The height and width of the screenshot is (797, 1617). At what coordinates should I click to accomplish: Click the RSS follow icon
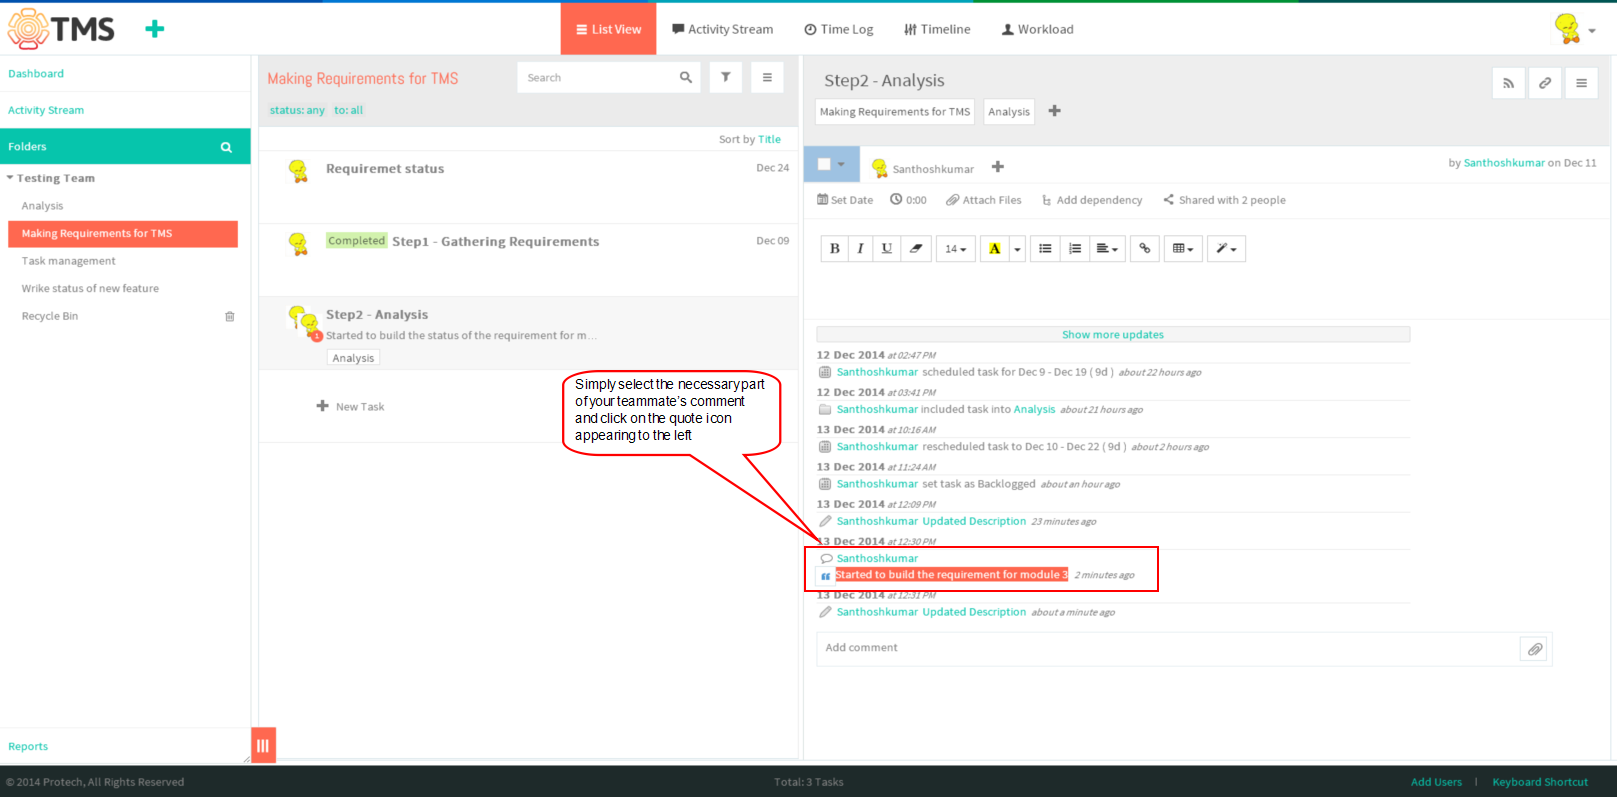point(1508,83)
